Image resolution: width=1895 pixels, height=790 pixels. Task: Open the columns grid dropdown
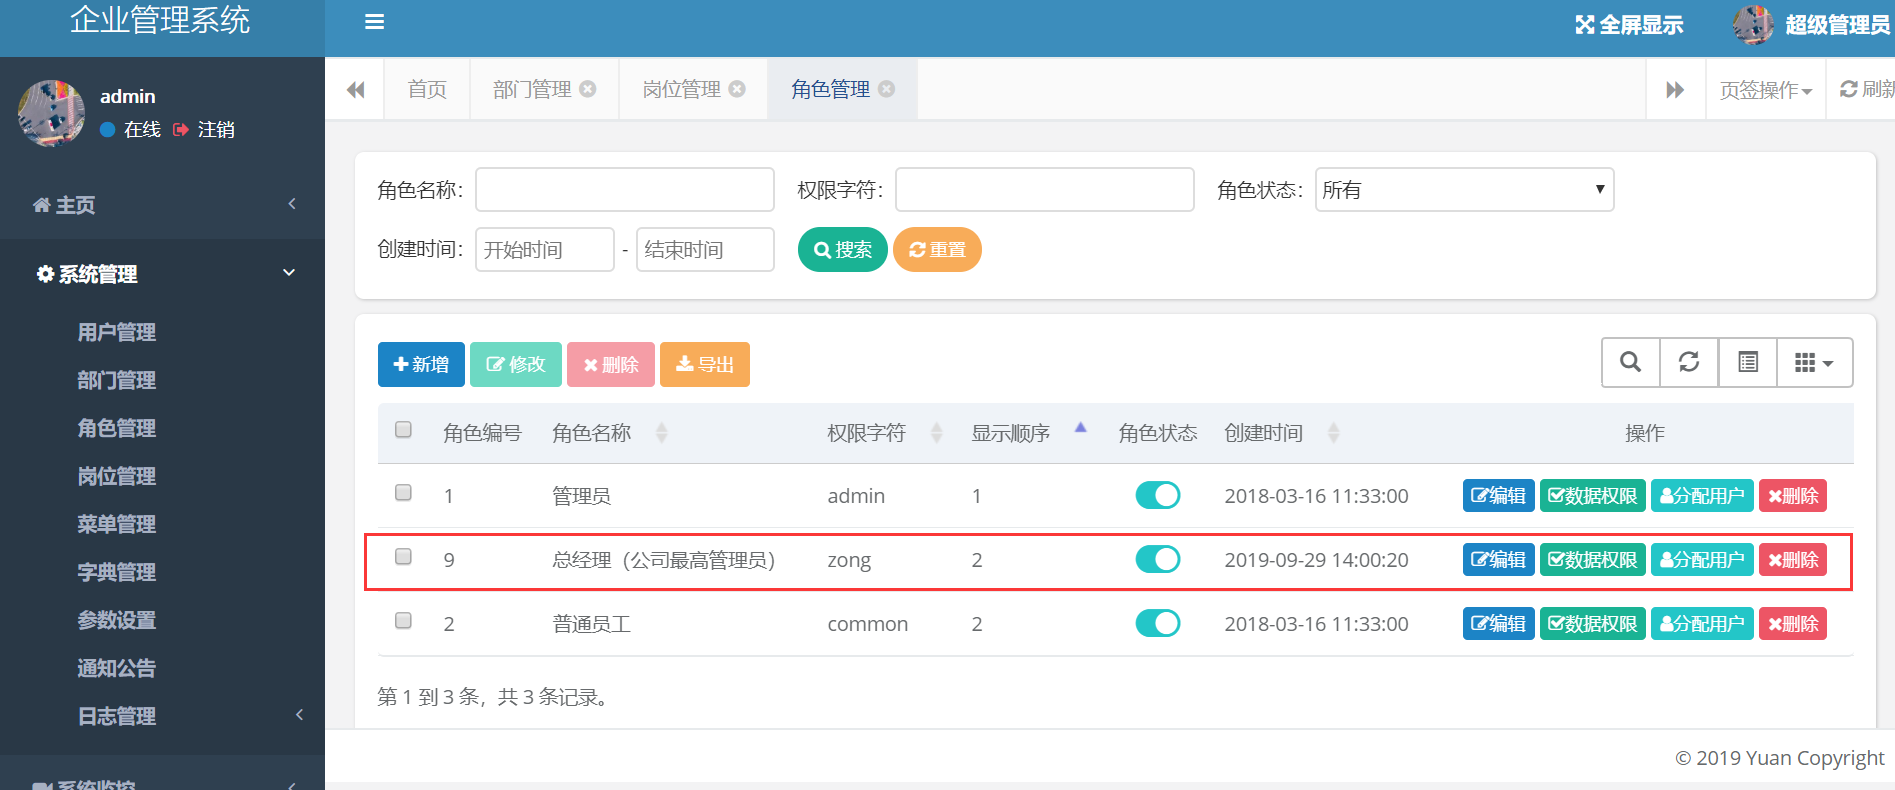tap(1814, 362)
